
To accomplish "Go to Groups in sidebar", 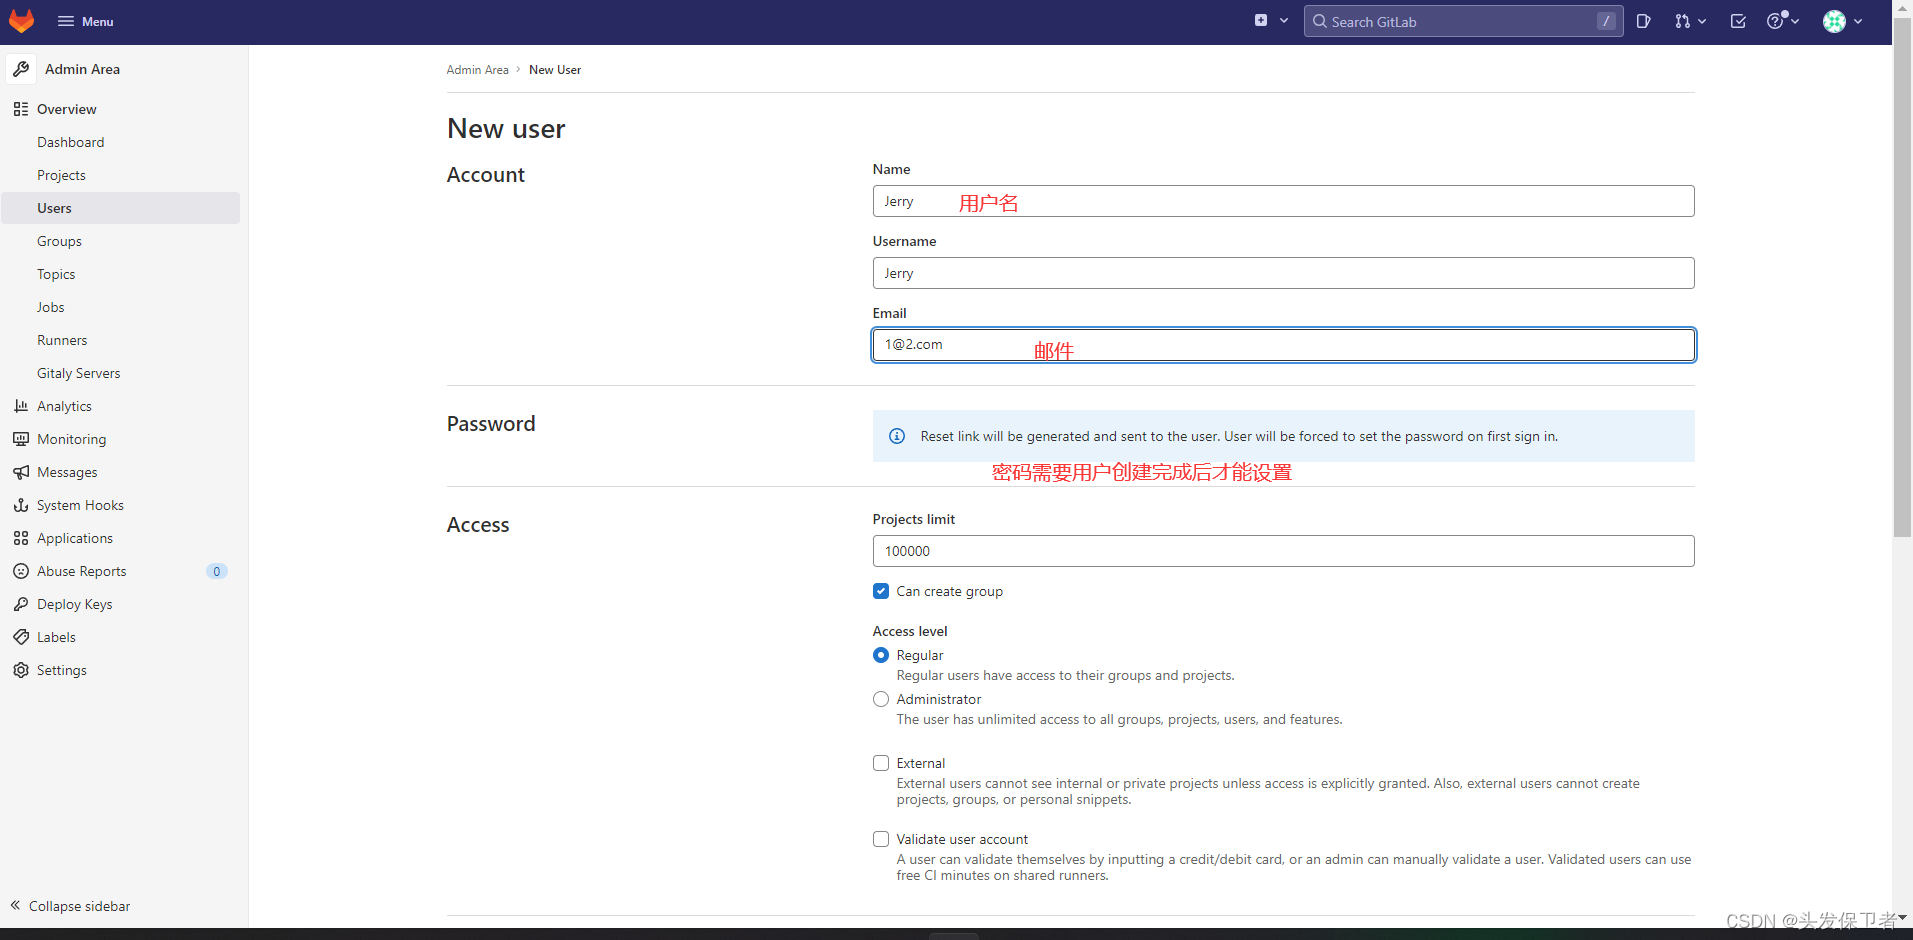I will (x=59, y=241).
